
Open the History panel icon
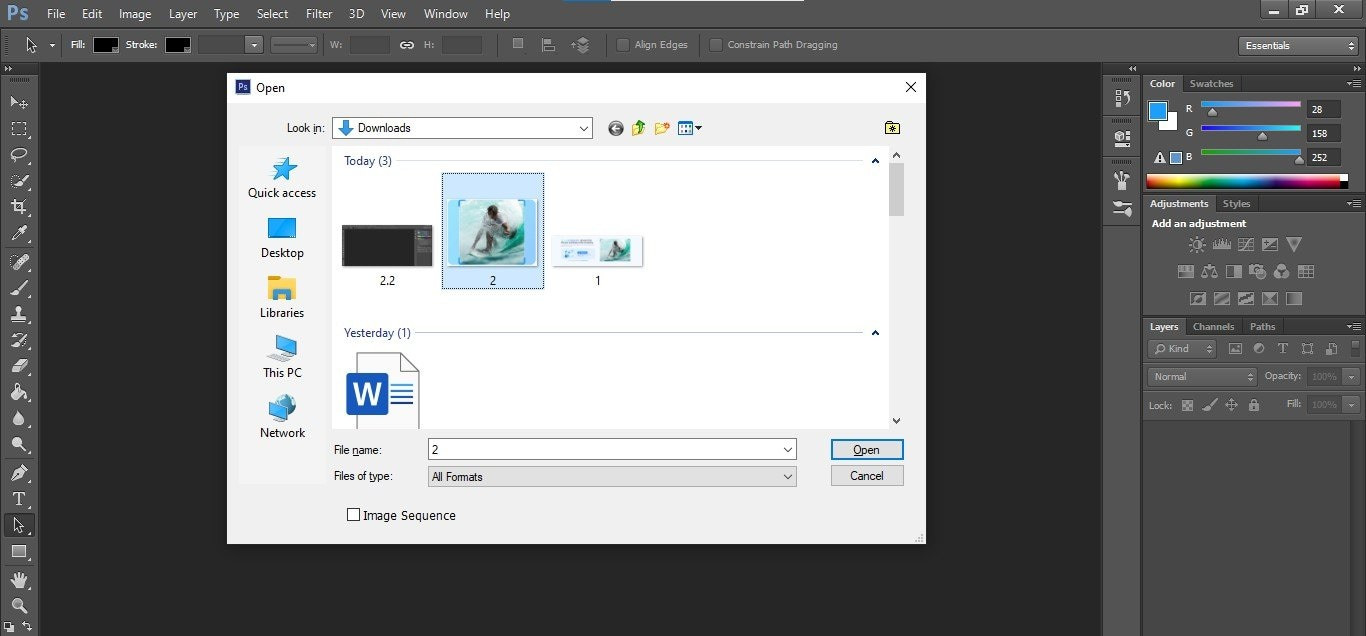tap(1122, 99)
